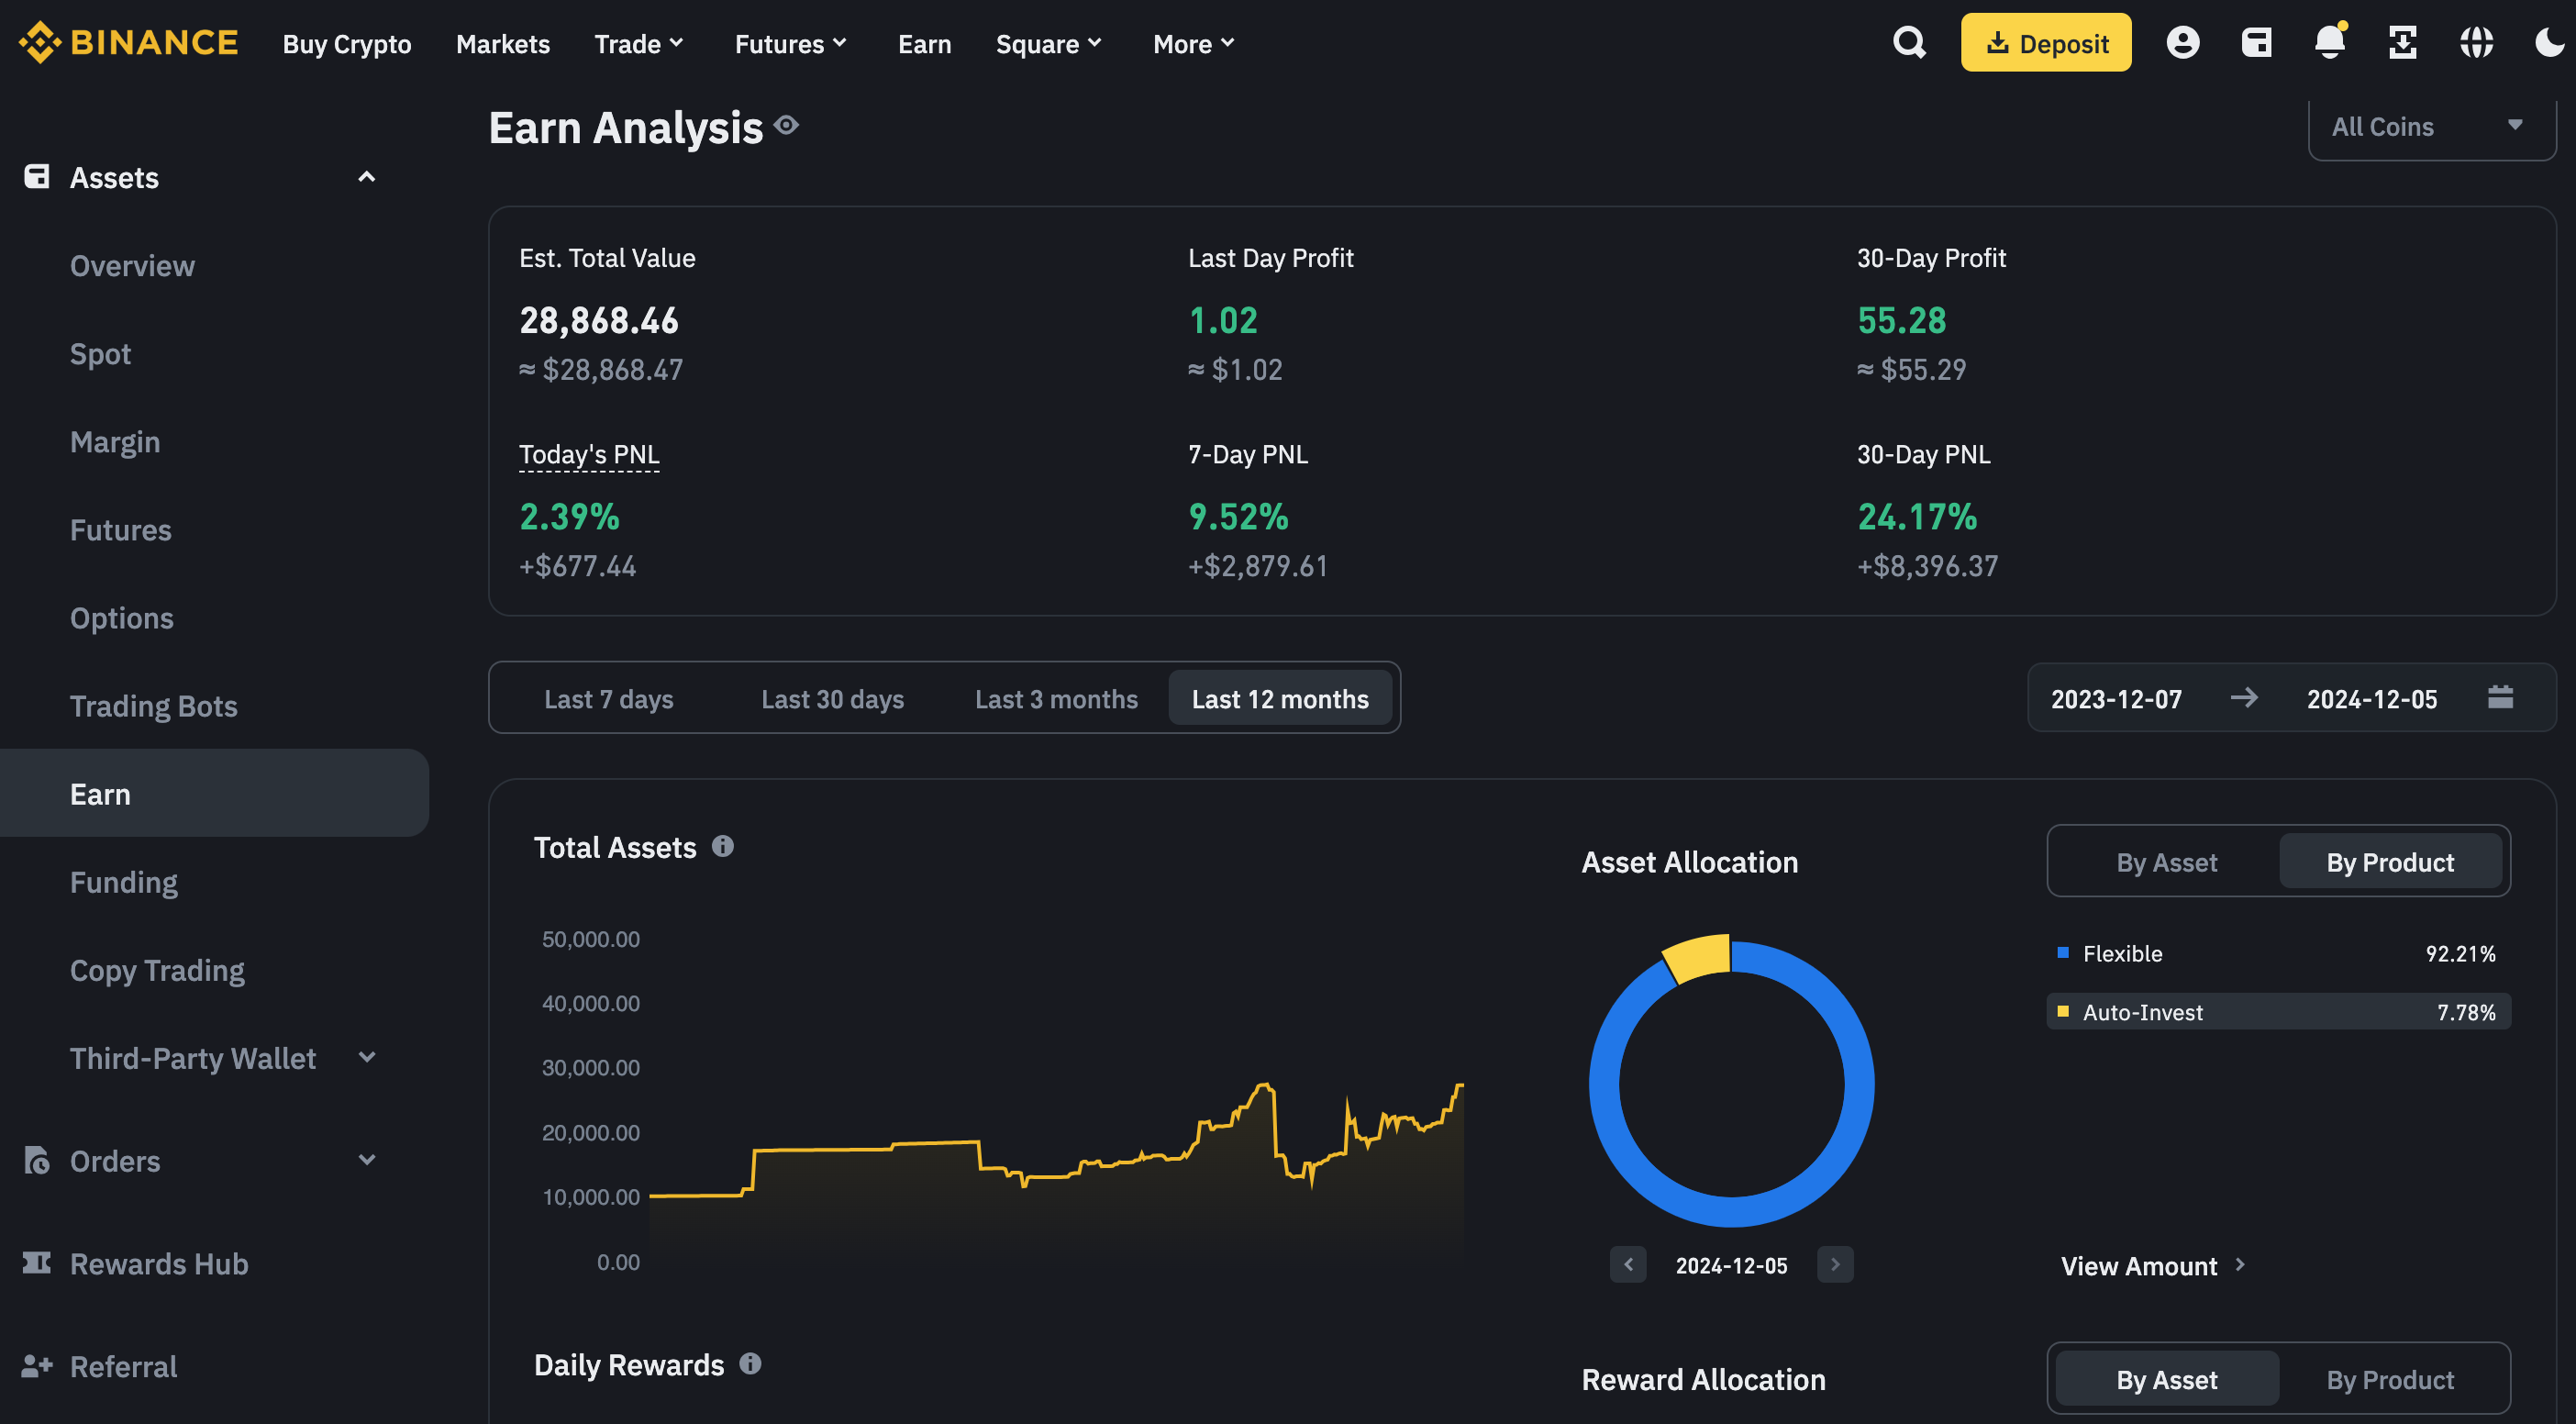Click the yellow Auto-Invest legend swatch

click(2062, 1011)
